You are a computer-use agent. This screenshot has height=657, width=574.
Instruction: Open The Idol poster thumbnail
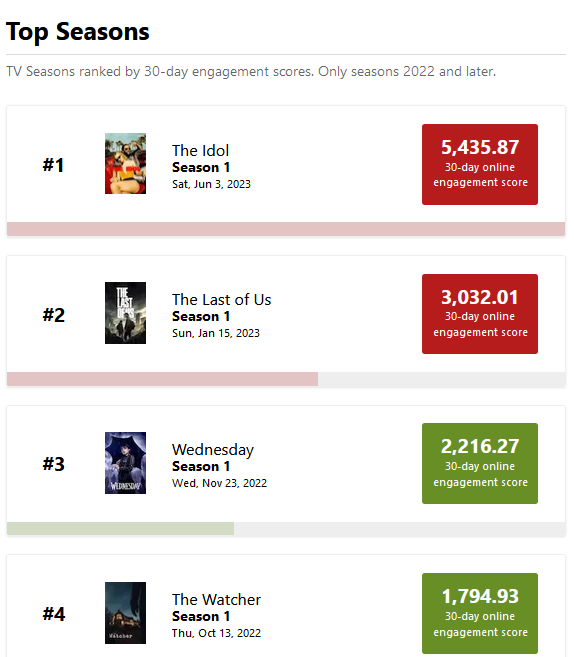[x=125, y=163]
